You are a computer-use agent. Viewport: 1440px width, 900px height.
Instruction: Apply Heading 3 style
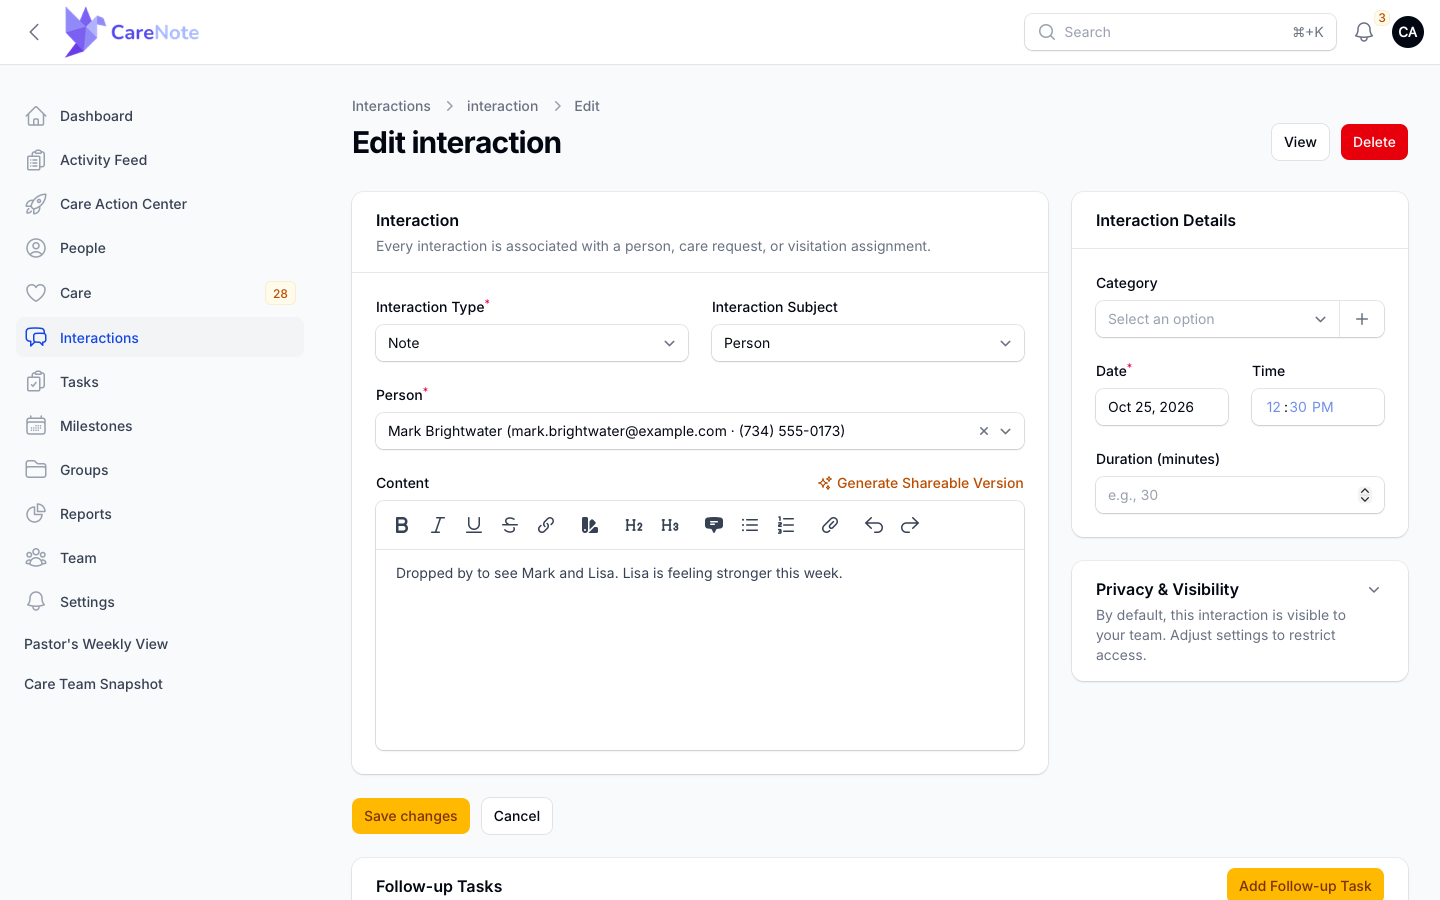pos(670,525)
